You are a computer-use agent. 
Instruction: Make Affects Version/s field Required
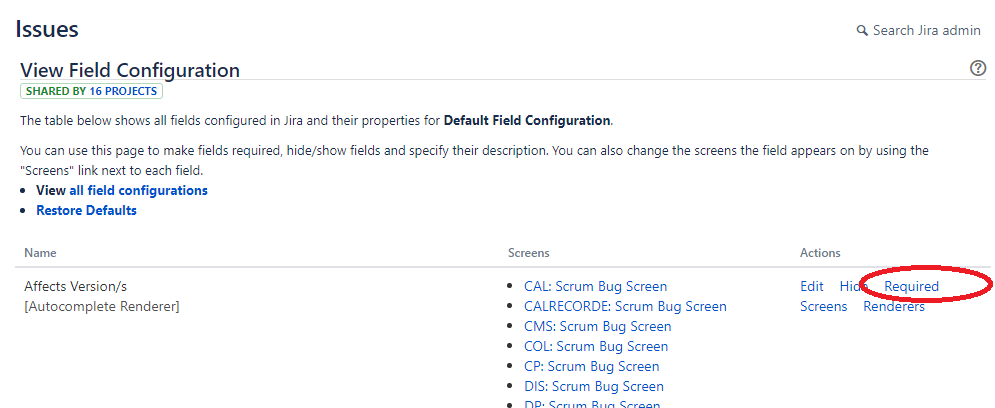click(911, 286)
